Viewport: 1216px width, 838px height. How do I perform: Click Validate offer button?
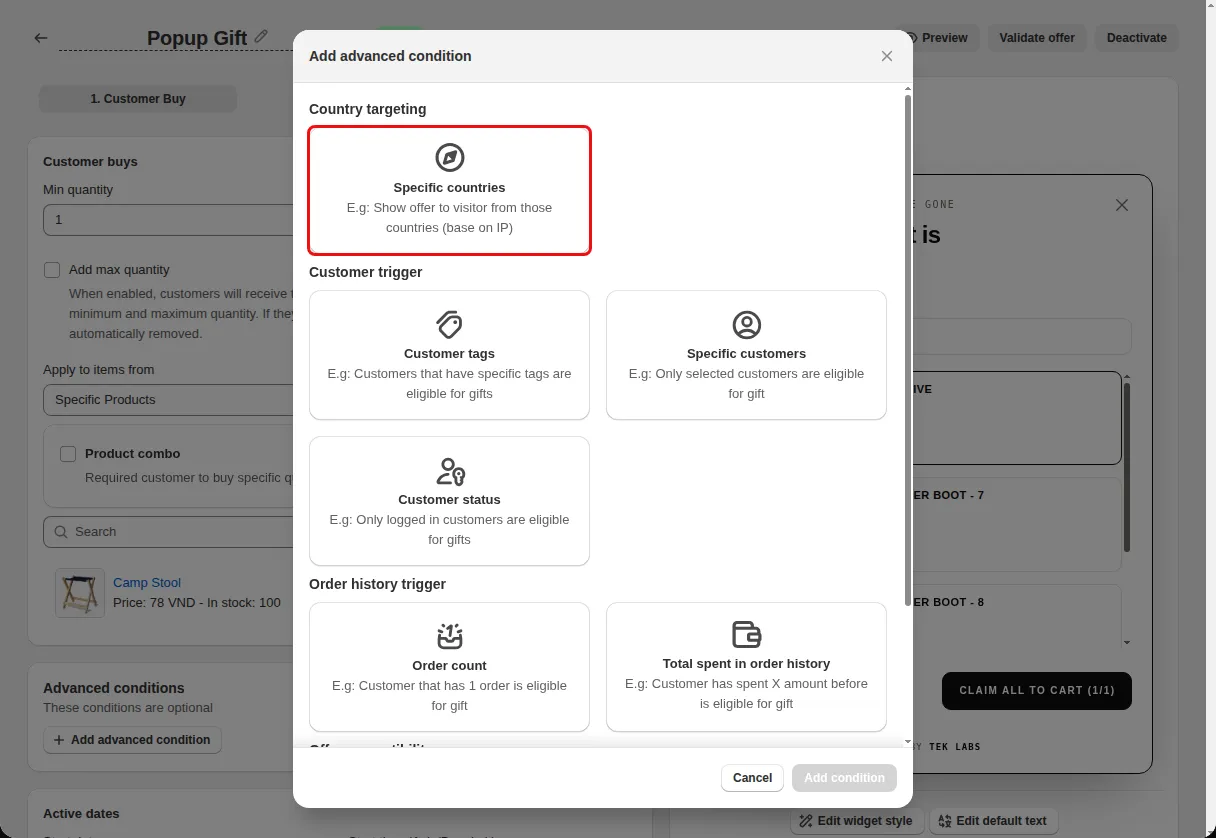(x=1037, y=38)
